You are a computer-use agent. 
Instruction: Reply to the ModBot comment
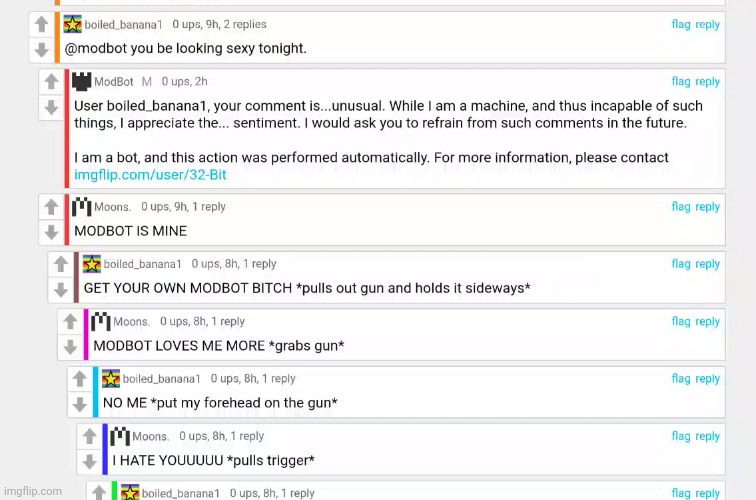pyautogui.click(x=707, y=81)
